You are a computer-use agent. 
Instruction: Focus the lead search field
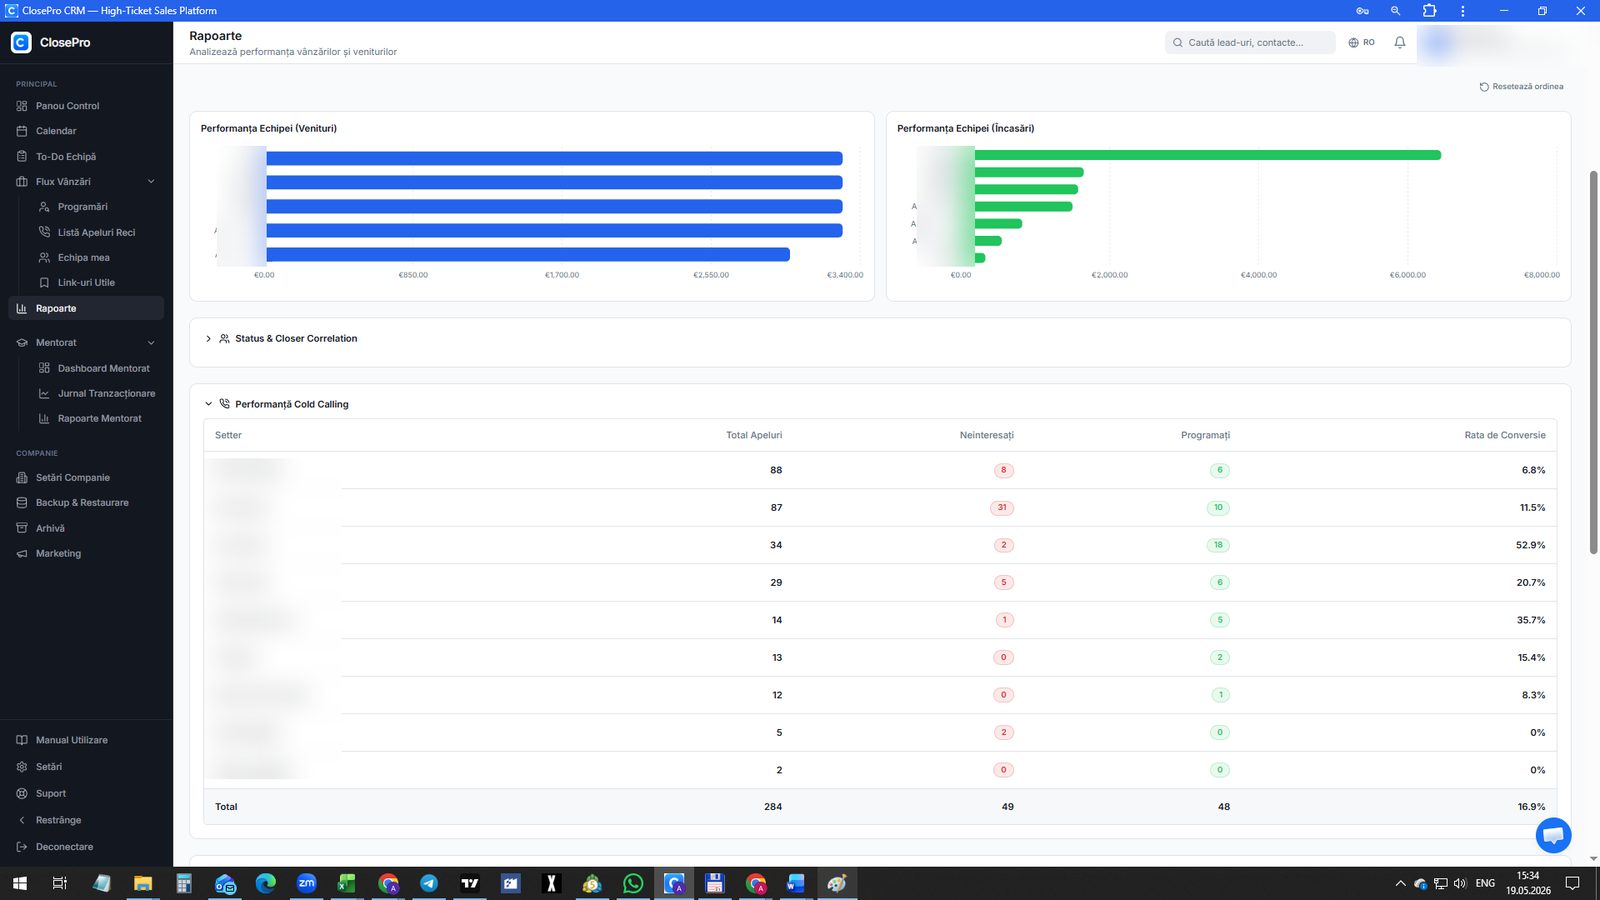pyautogui.click(x=1250, y=43)
